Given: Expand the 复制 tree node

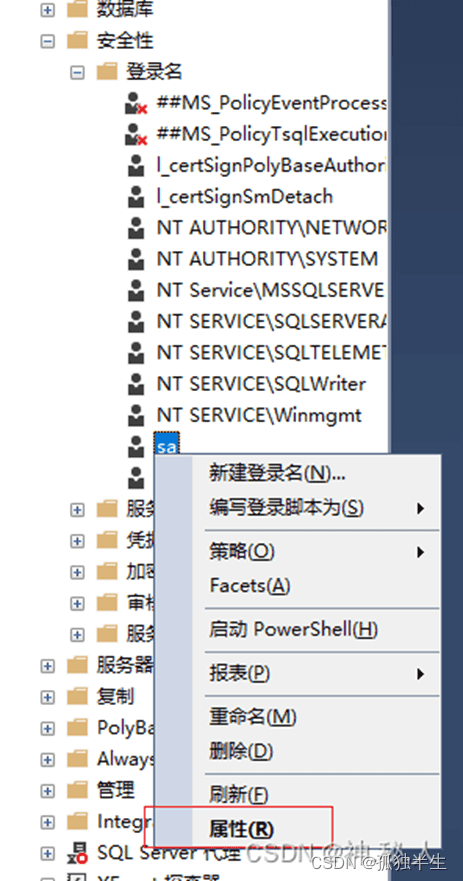Looking at the screenshot, I should 48,697.
